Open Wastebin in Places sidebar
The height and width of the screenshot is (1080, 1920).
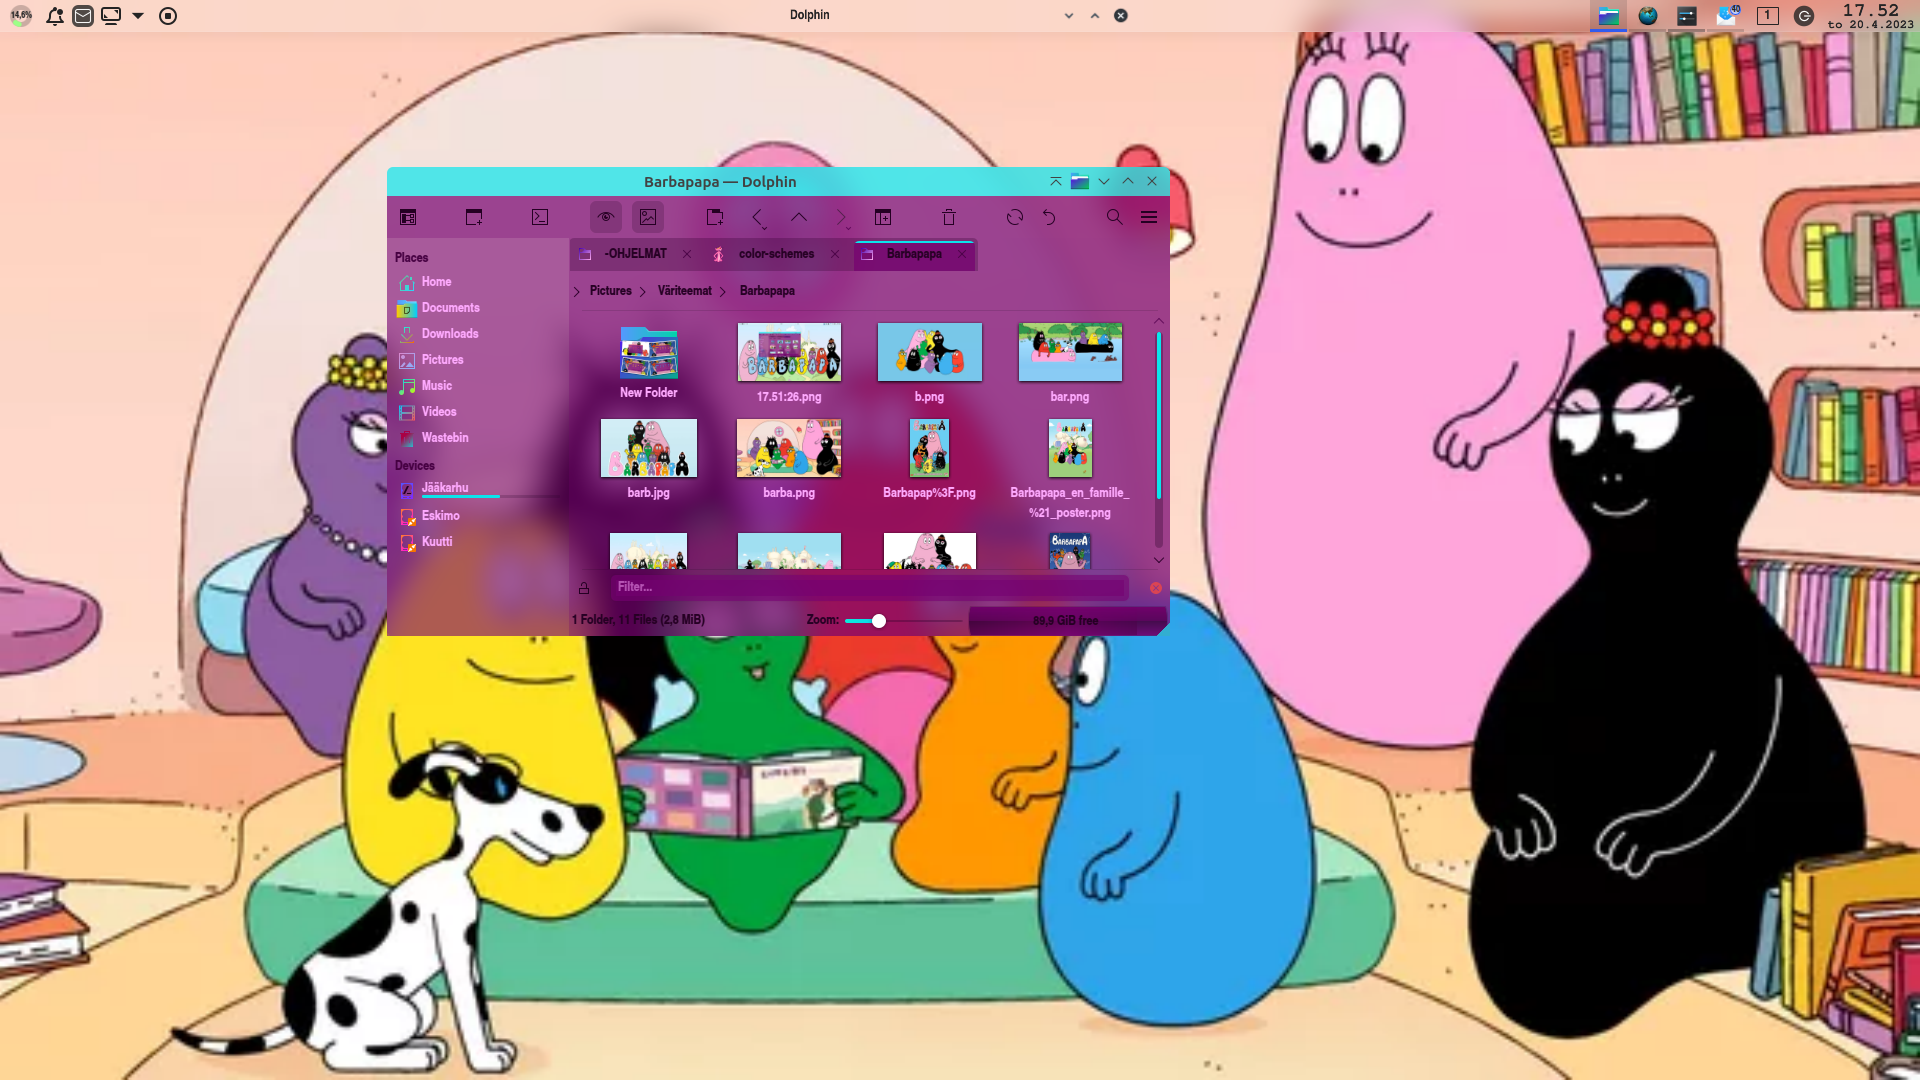pyautogui.click(x=478, y=438)
